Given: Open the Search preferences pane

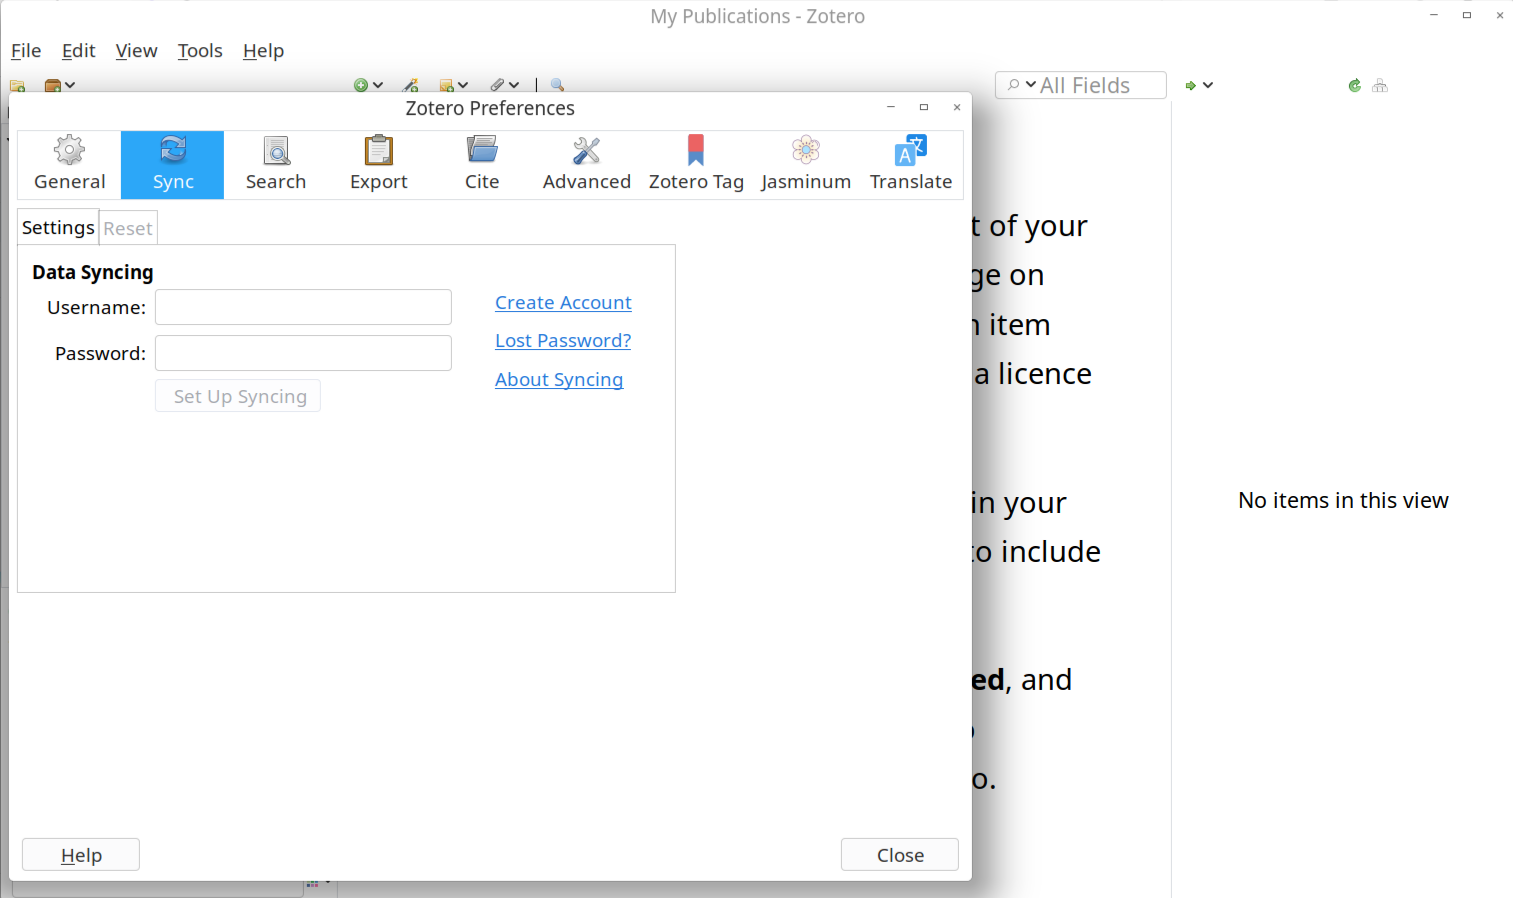Looking at the screenshot, I should (276, 165).
